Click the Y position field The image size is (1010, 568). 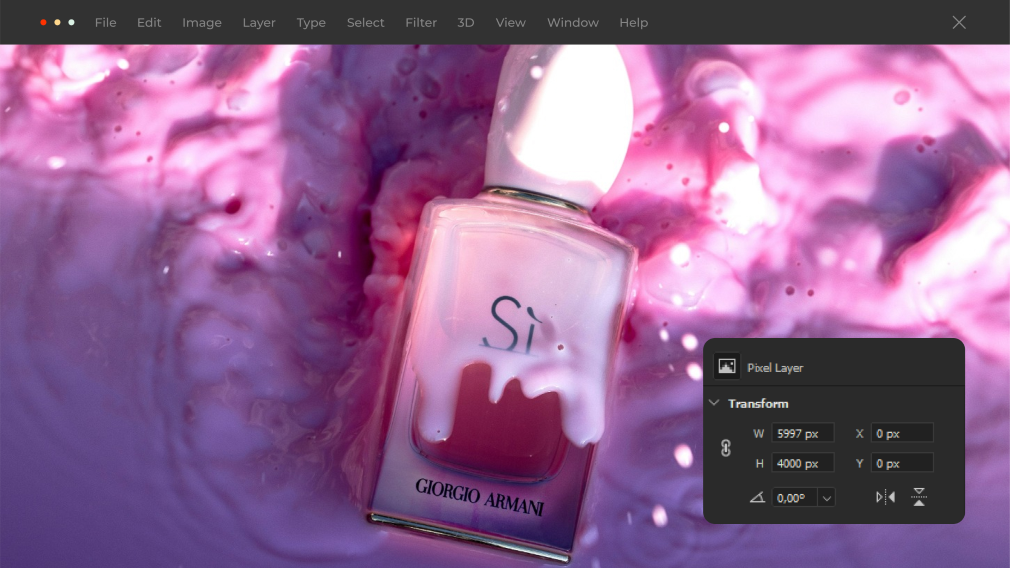(902, 463)
